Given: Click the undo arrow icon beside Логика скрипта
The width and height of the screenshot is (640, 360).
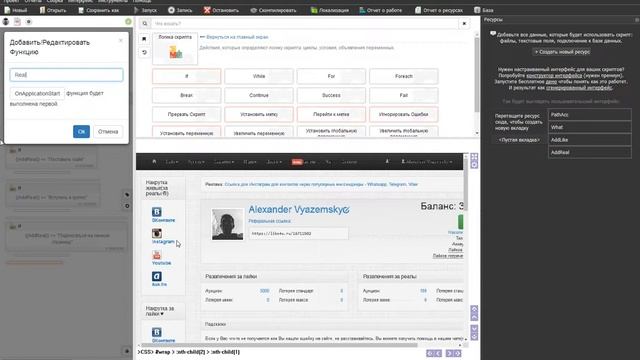Looking at the screenshot, I should pyautogui.click(x=144, y=53).
